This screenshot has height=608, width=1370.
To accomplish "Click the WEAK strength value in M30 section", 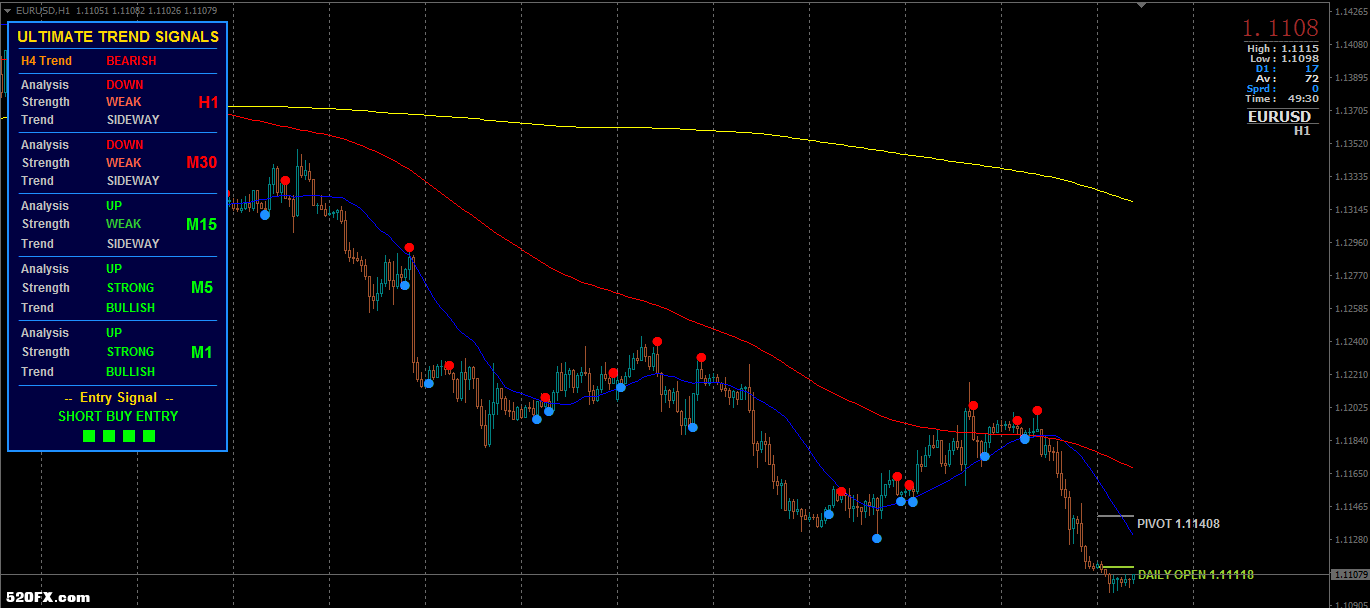I will (124, 163).
